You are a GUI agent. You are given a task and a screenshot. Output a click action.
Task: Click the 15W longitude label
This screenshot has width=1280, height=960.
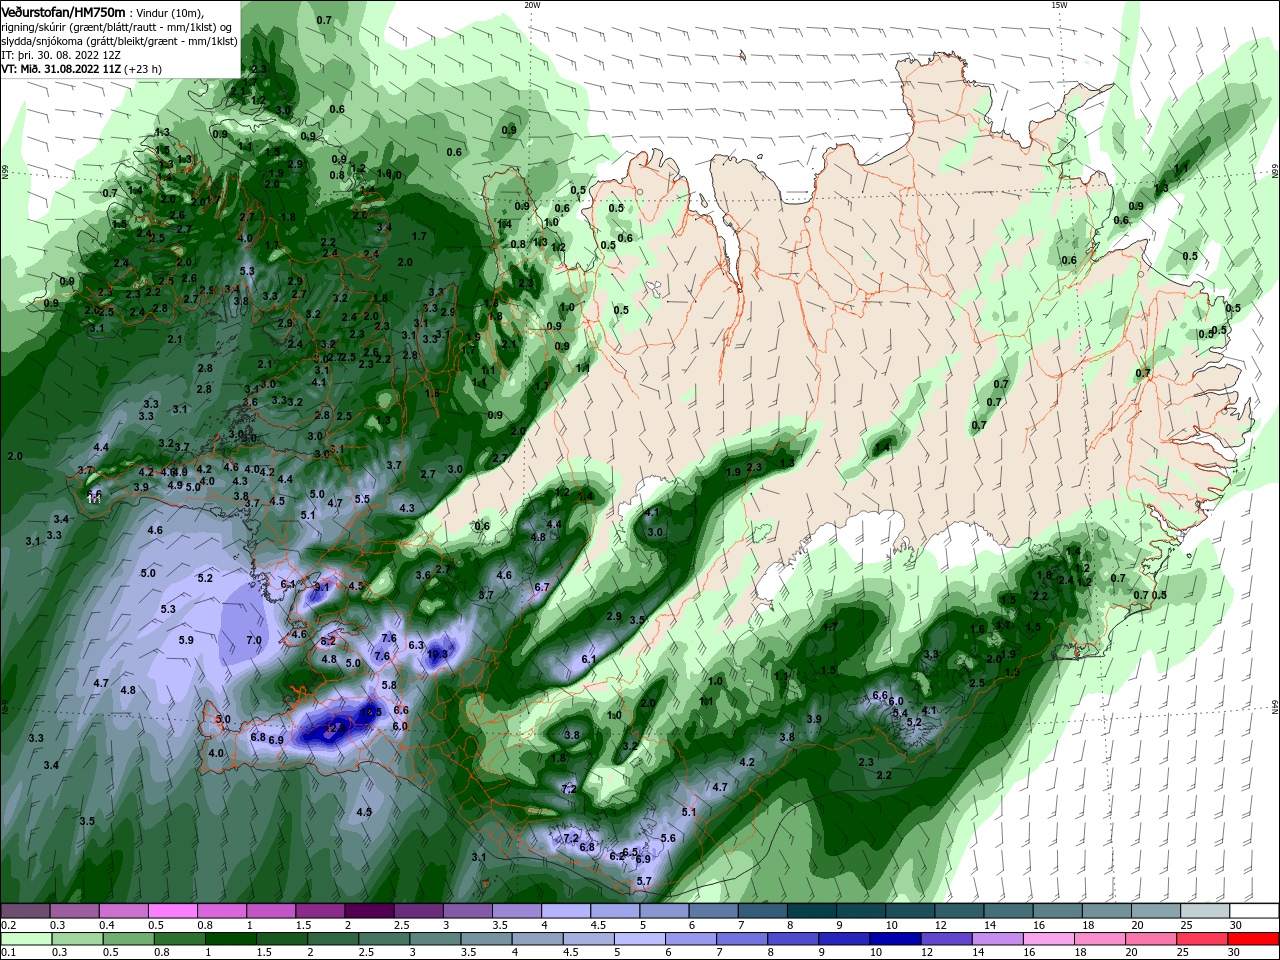coord(1059,5)
